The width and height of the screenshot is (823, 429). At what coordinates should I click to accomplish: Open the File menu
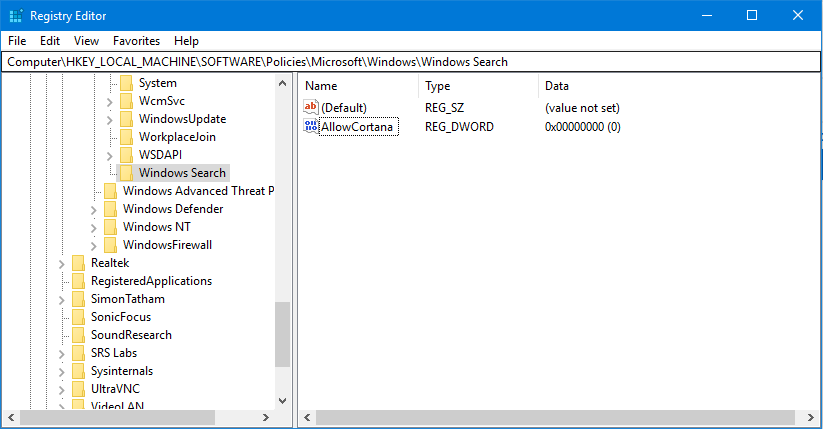point(17,41)
